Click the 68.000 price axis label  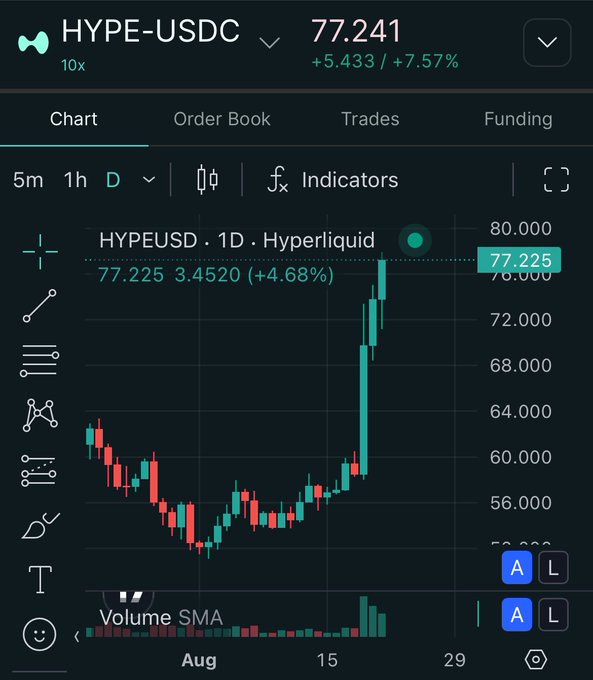[521, 365]
